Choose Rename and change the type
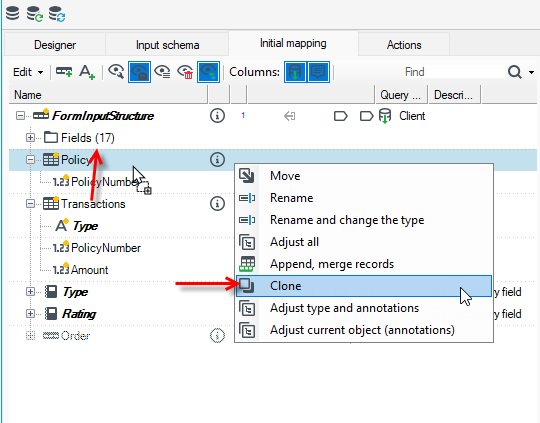This screenshot has width=540, height=423. point(364,220)
